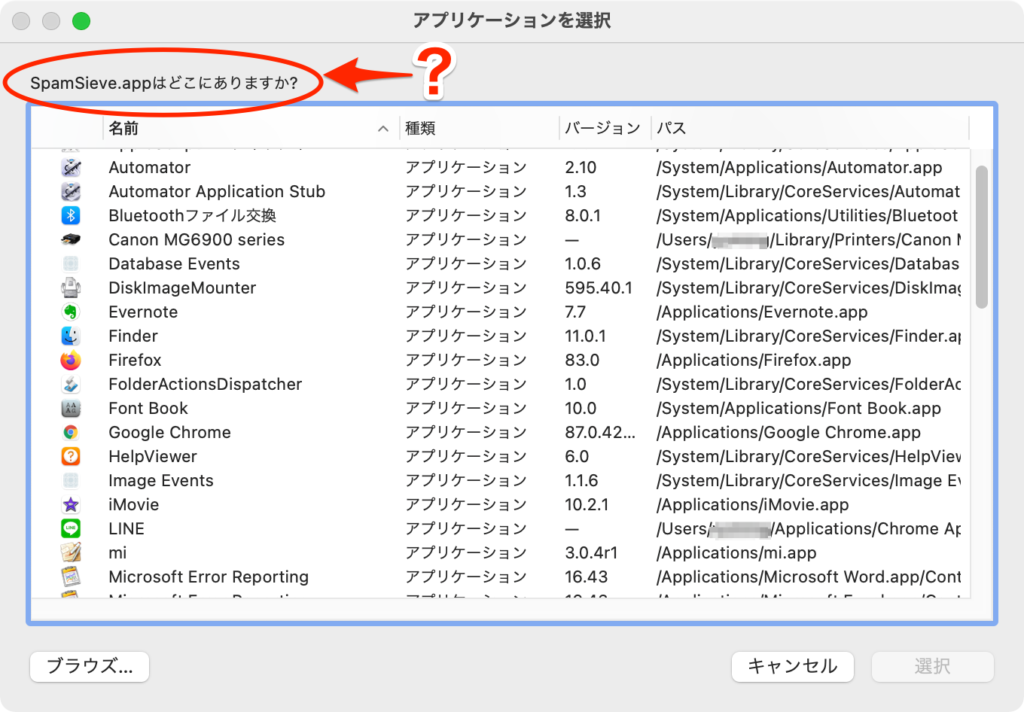Screen dimensions: 1024x712
Task: Click the /System/Applications/Font Book.app path
Action: 799,408
